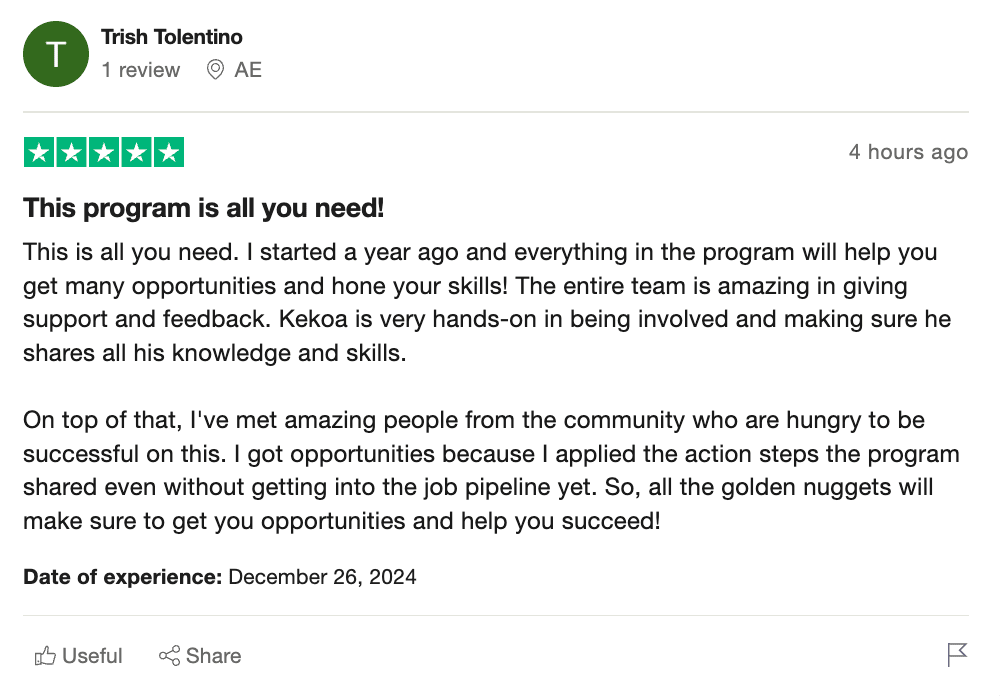
Task: Click the first green rating star
Action: point(39,152)
